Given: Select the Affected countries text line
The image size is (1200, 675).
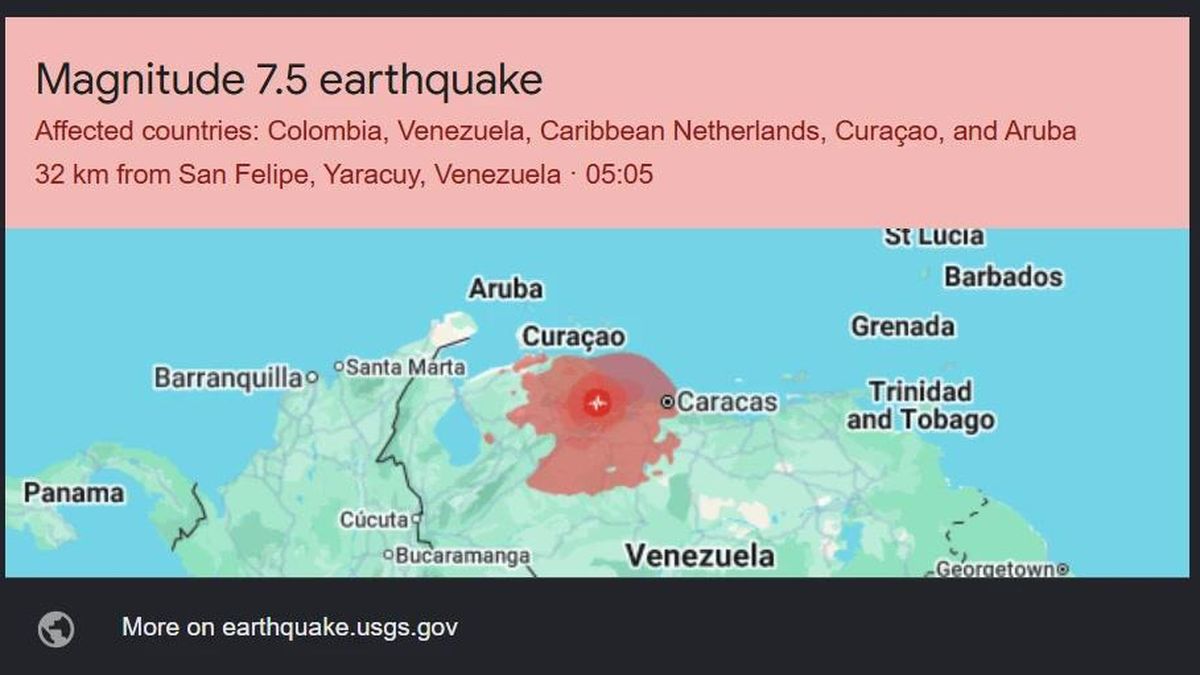Looking at the screenshot, I should click(x=556, y=131).
